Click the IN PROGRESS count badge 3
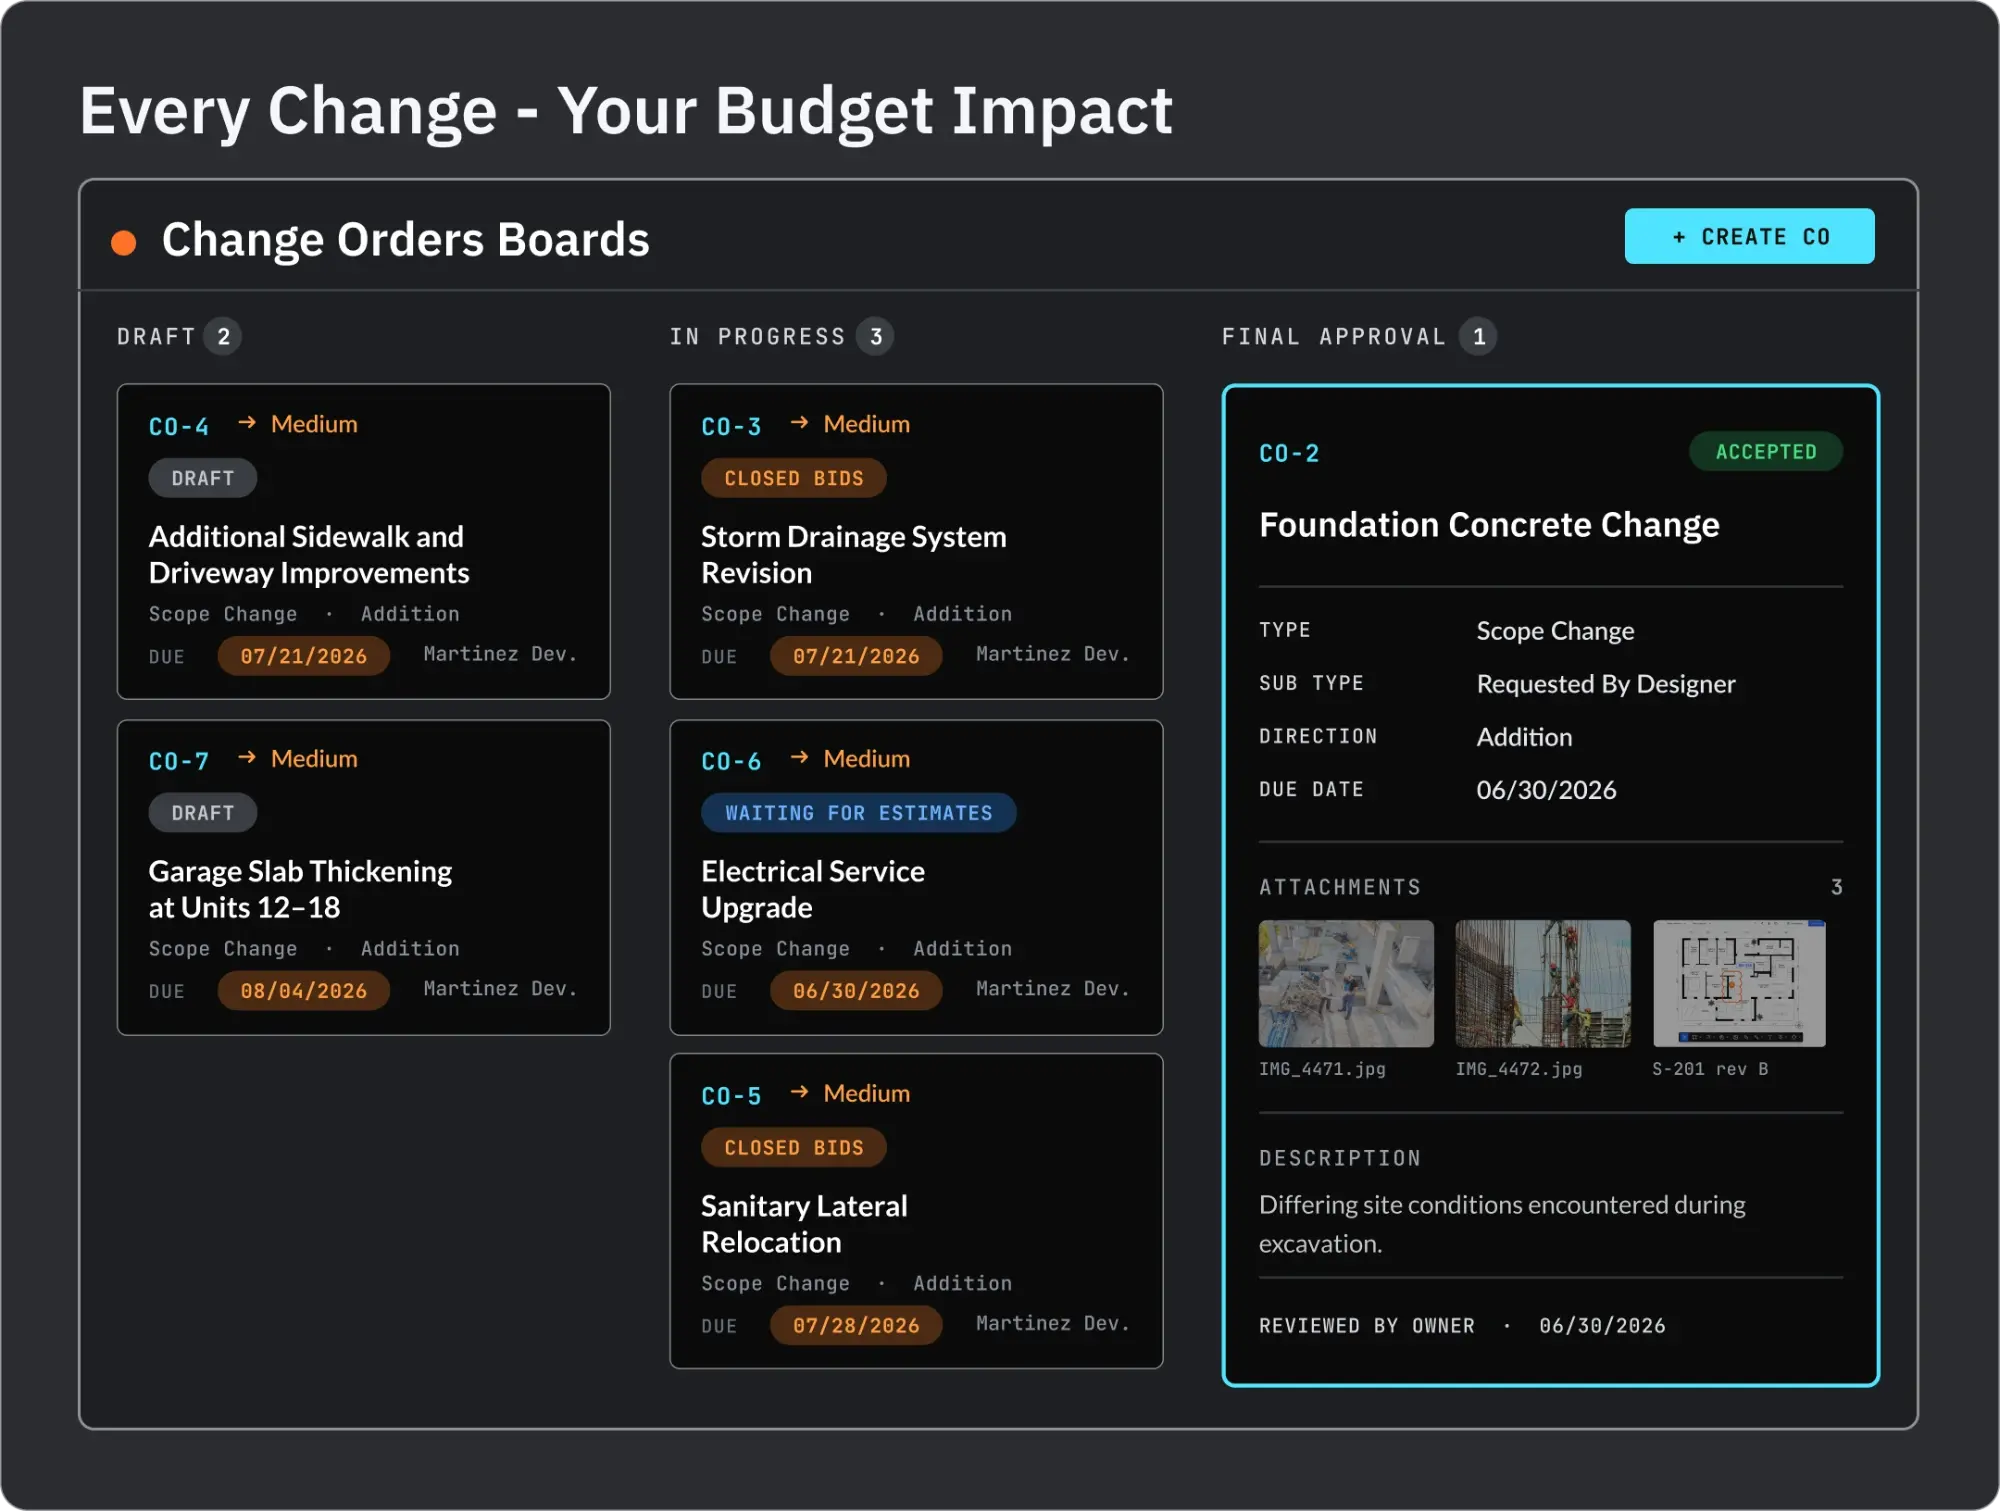Screen dimensions: 2000x1511 876,337
